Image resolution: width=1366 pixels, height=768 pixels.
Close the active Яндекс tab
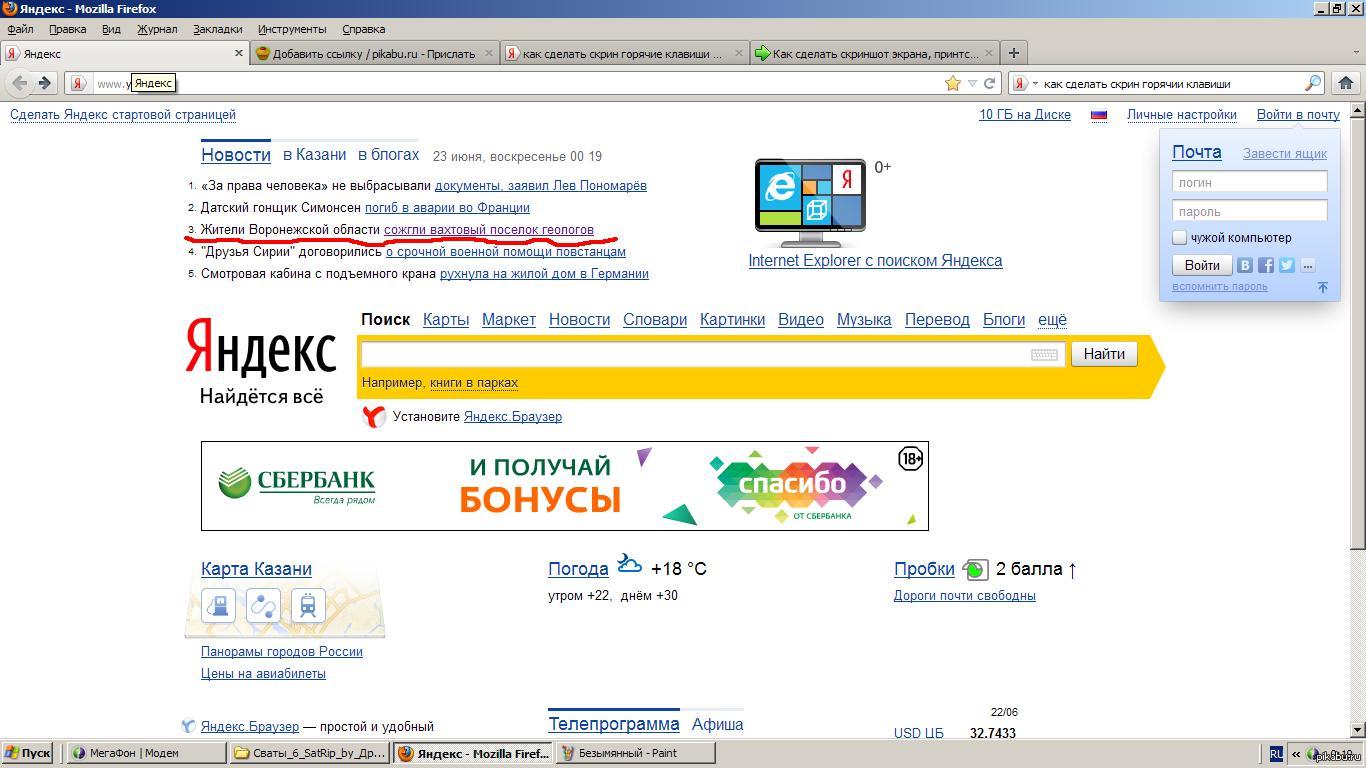point(240,53)
